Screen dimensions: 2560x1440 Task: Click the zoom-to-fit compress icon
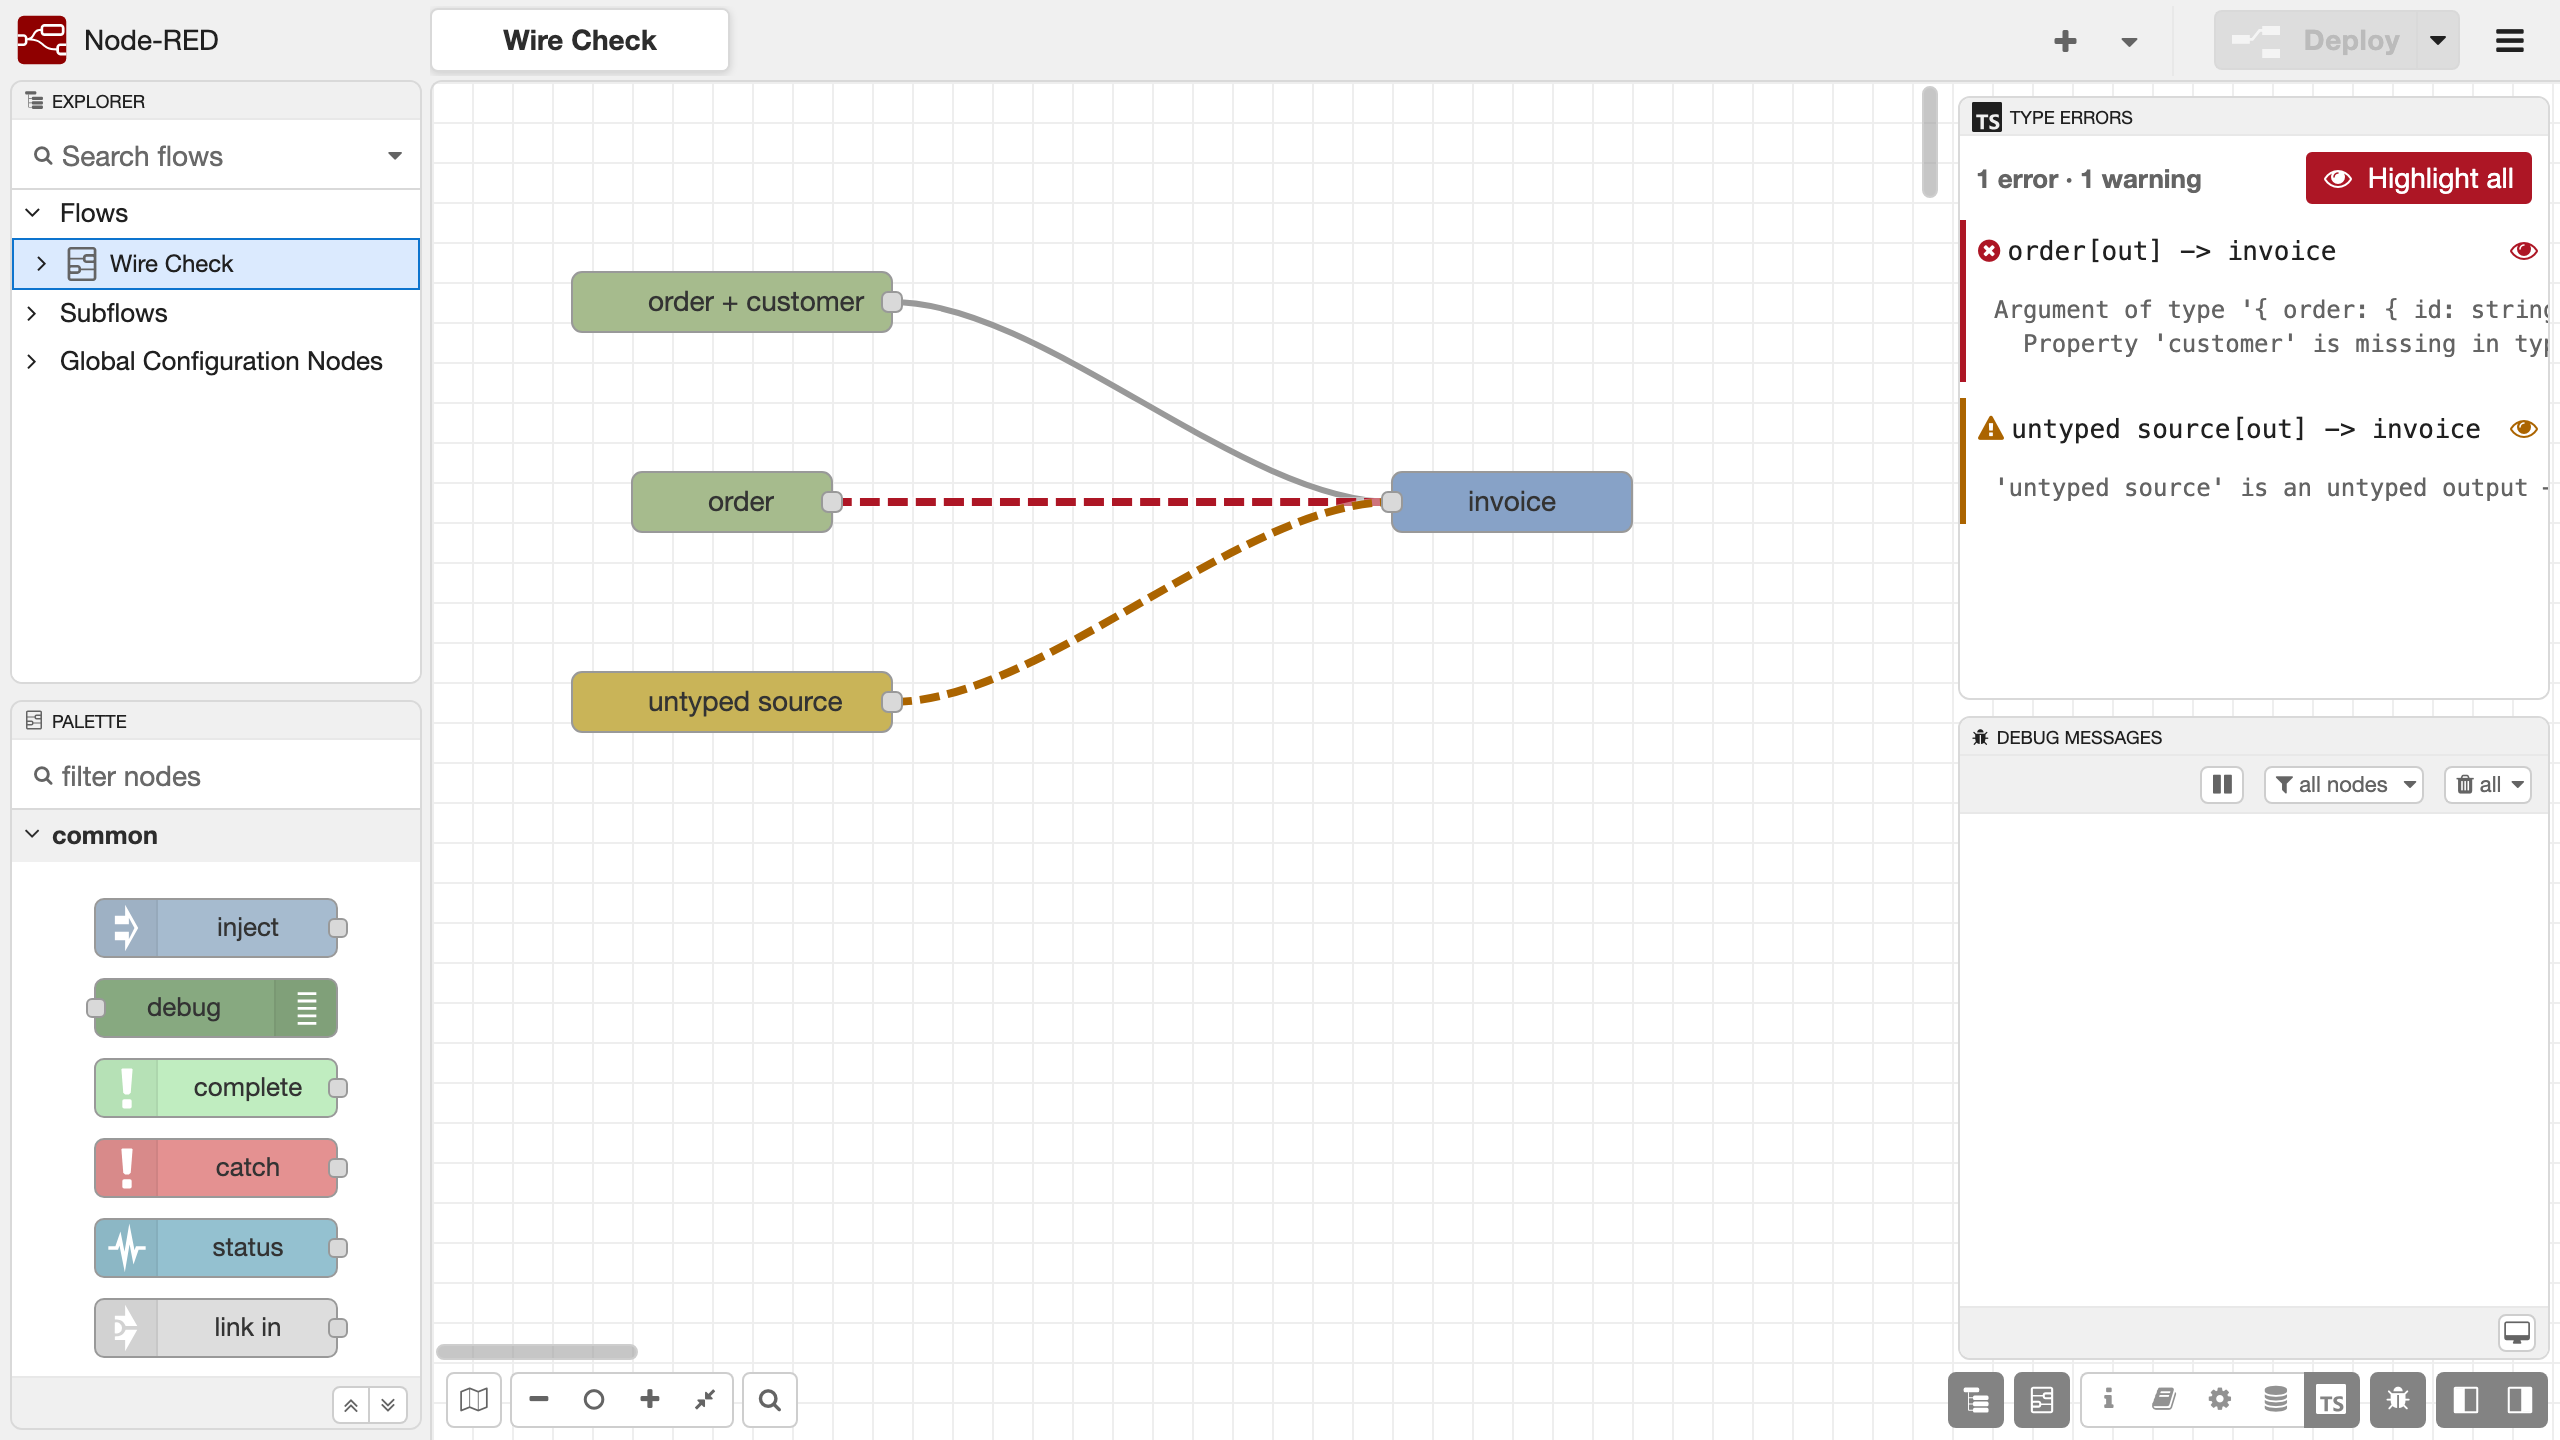click(705, 1400)
